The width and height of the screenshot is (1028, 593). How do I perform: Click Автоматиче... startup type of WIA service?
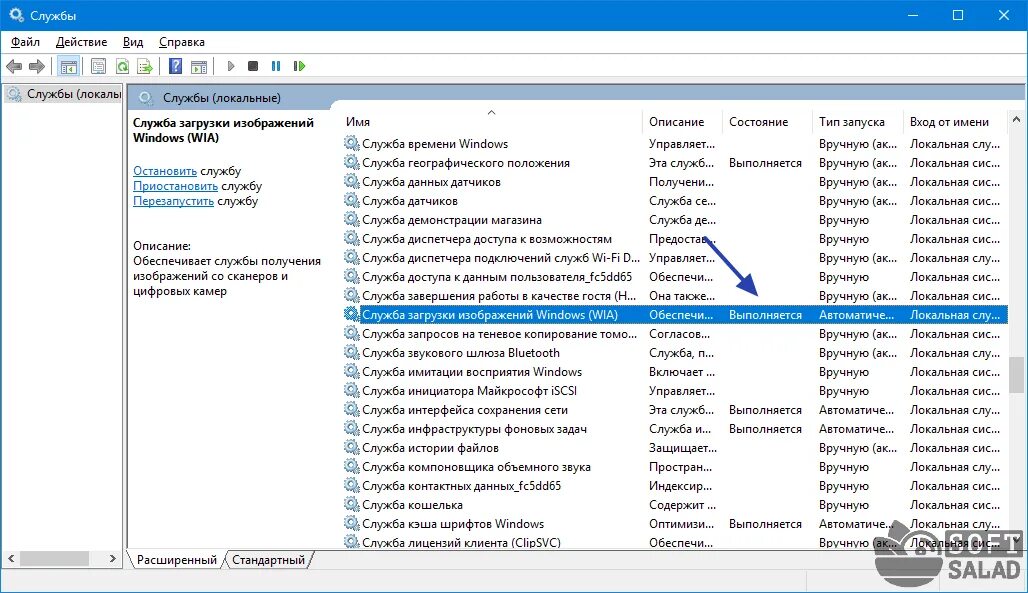point(856,315)
